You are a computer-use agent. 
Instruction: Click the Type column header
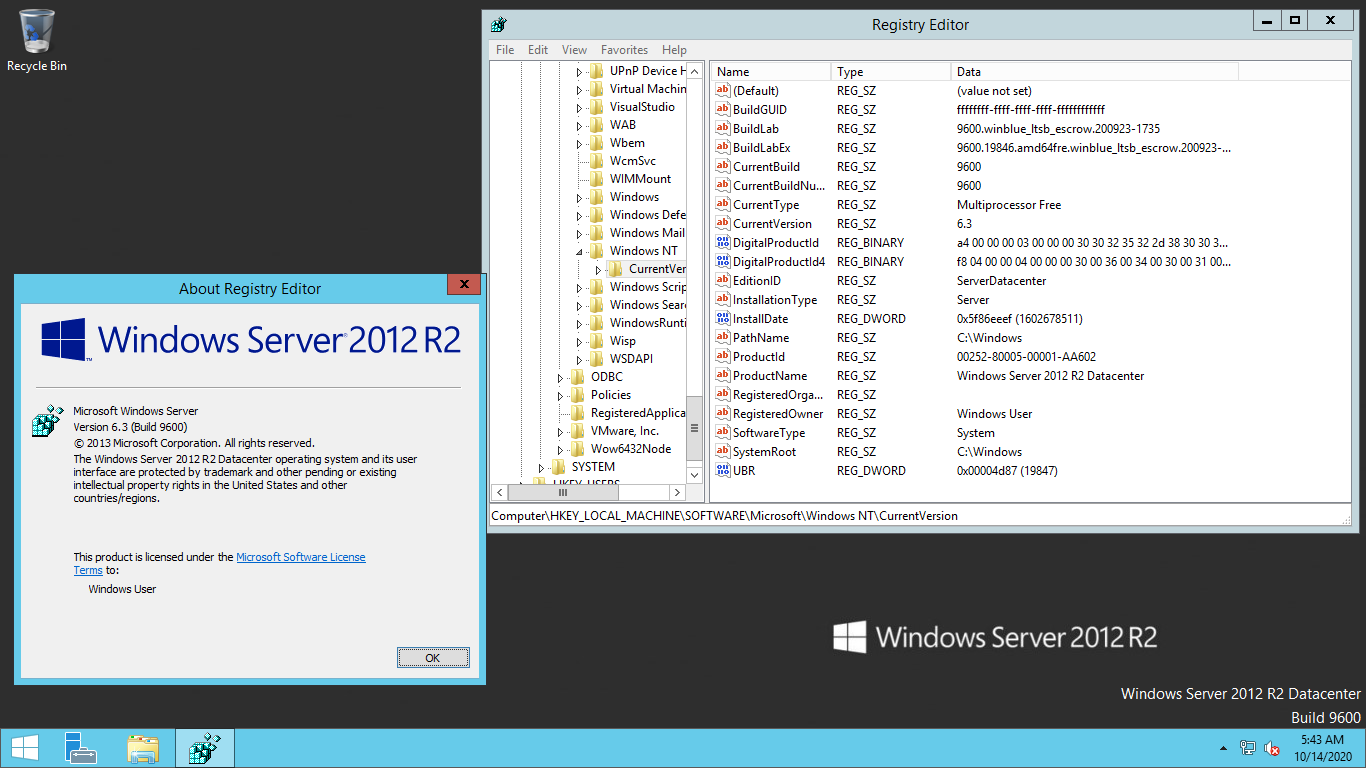(x=890, y=71)
